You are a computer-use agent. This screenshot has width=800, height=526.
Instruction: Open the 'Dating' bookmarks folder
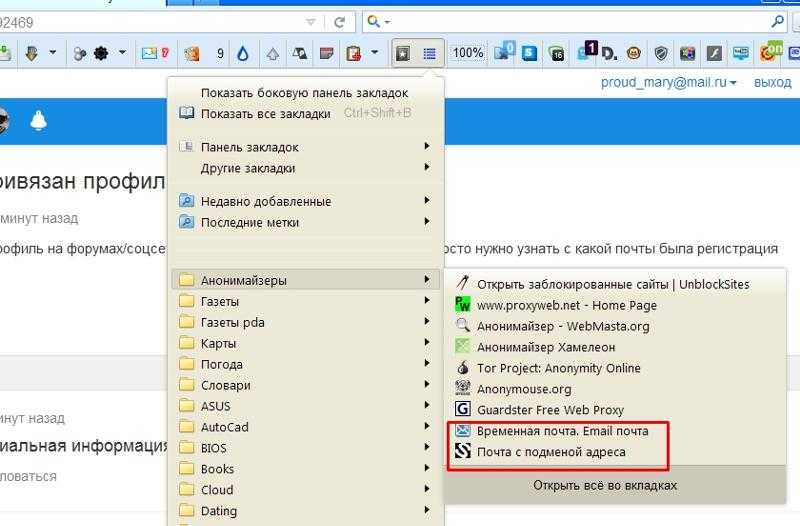click(x=306, y=510)
